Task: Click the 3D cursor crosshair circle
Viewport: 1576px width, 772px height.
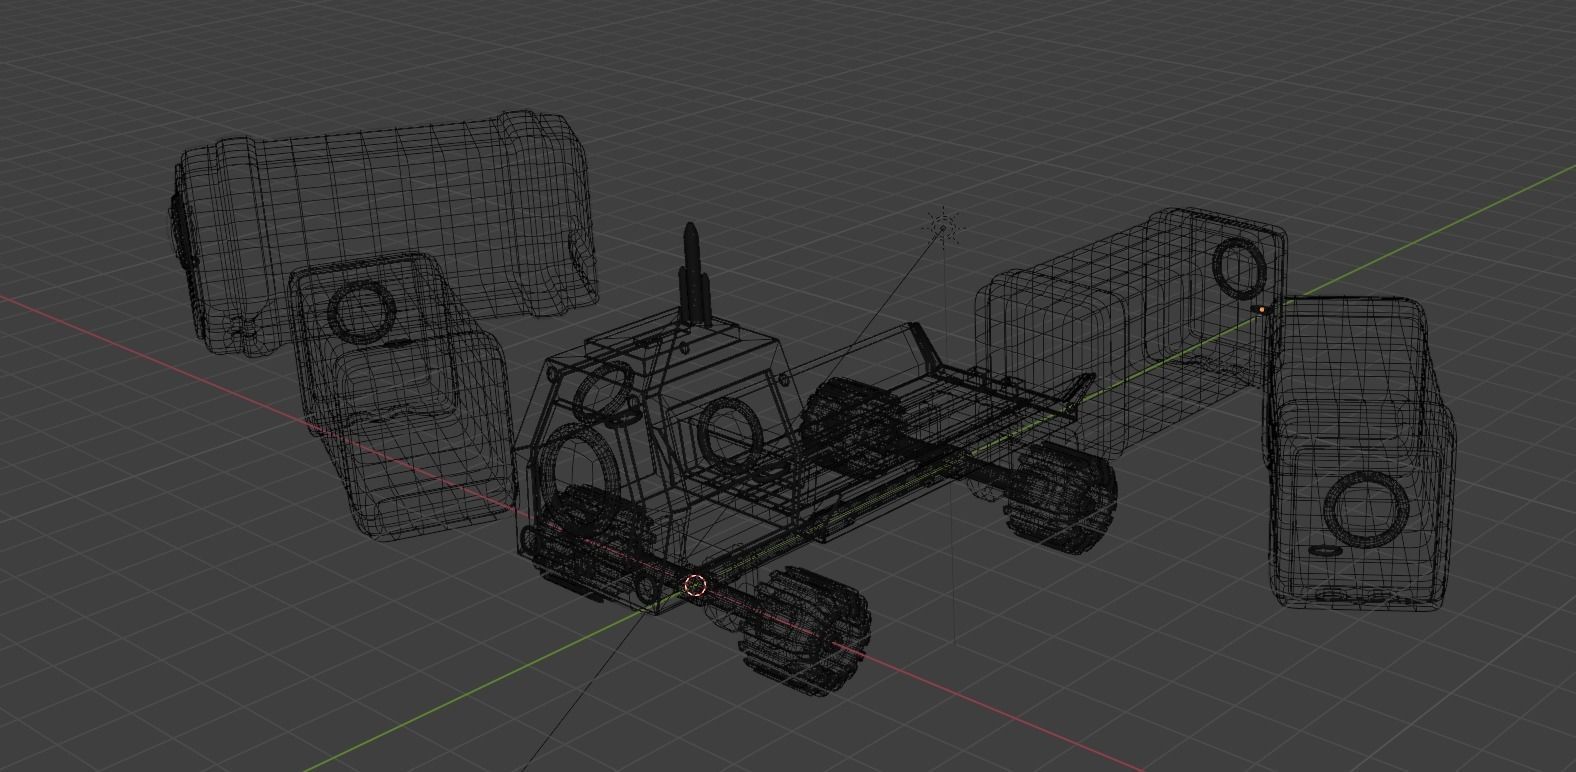Action: coord(696,586)
